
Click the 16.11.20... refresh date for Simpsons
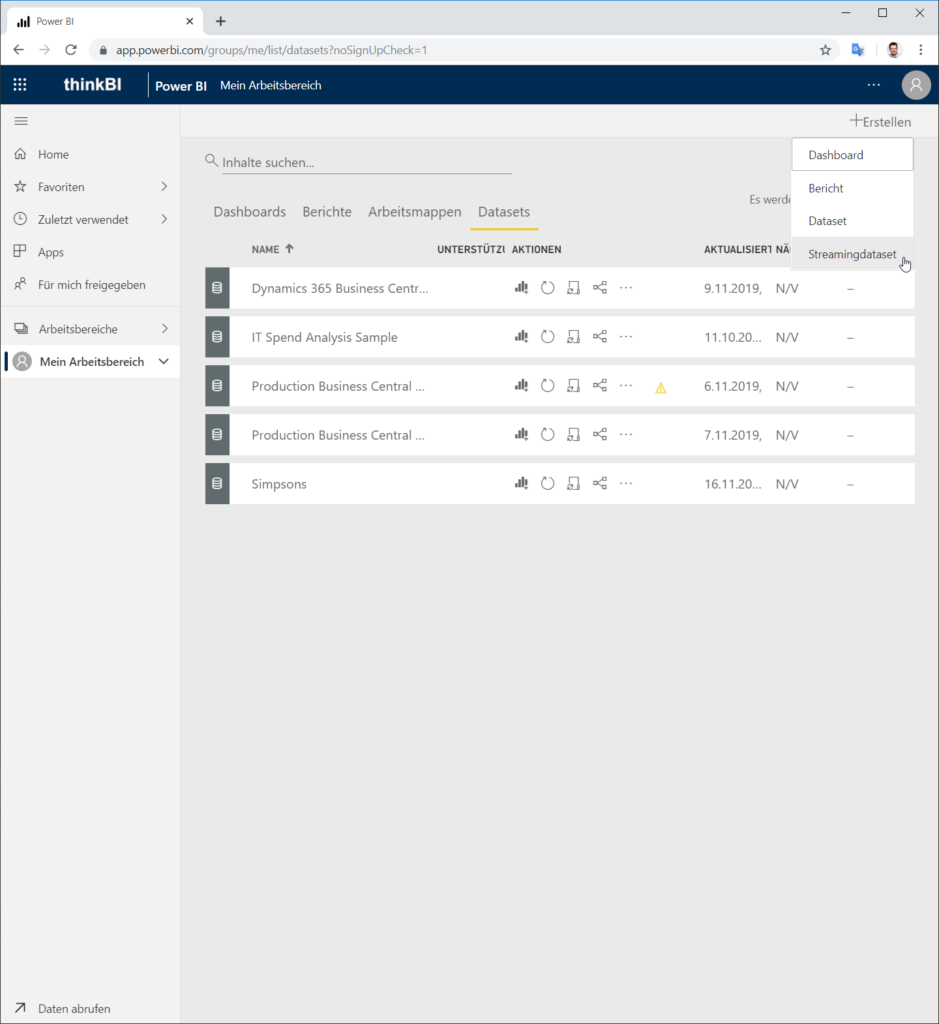pos(733,484)
